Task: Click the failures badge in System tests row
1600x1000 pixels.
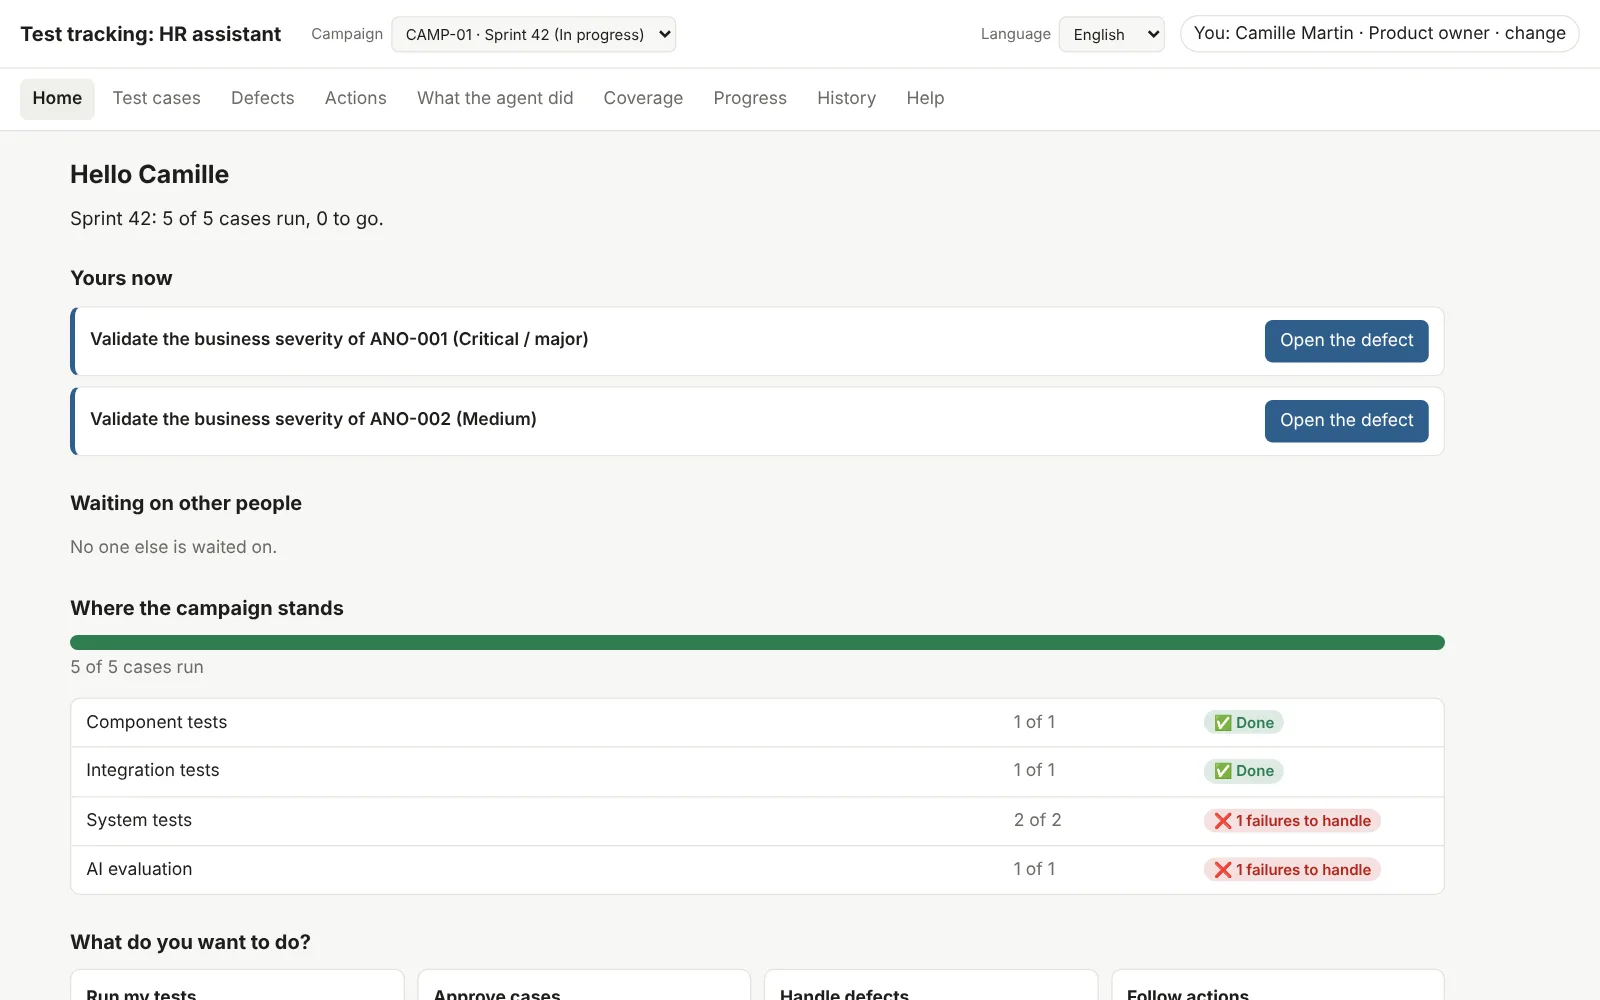Action: (1292, 821)
